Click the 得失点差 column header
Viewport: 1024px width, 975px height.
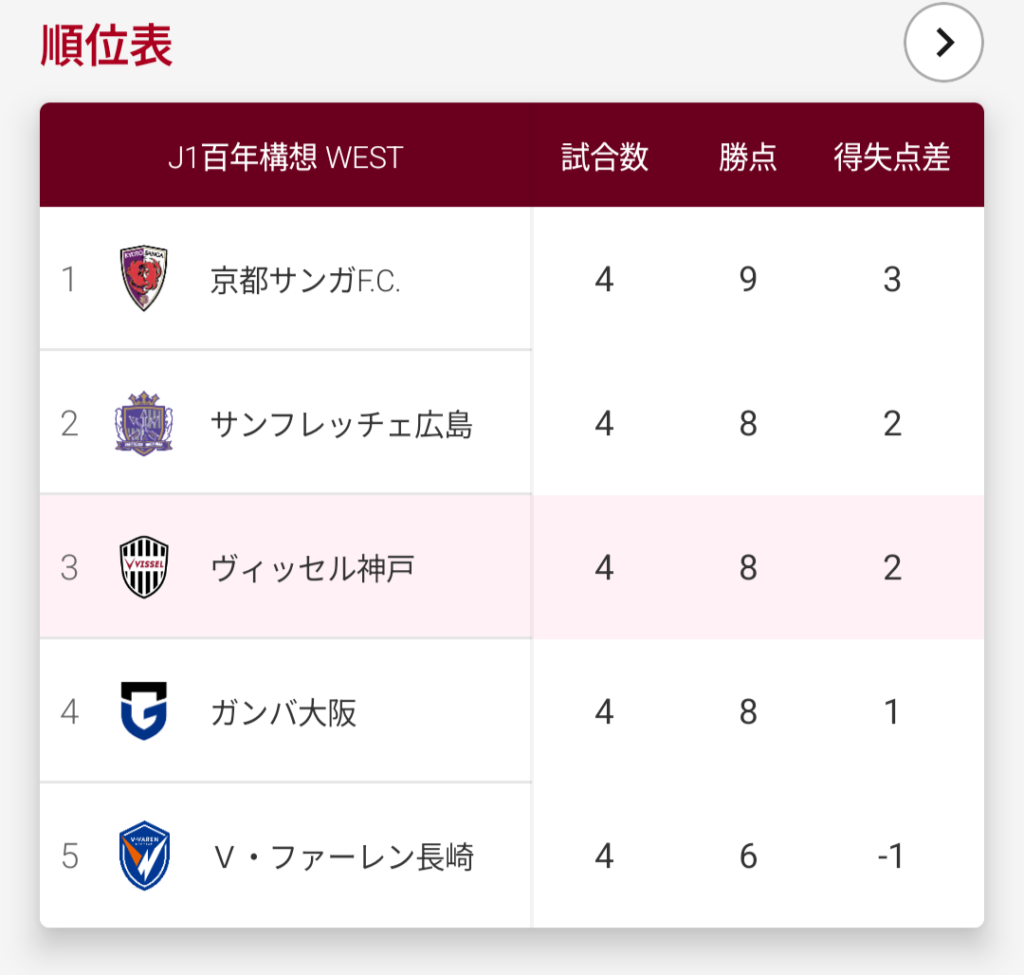click(892, 157)
